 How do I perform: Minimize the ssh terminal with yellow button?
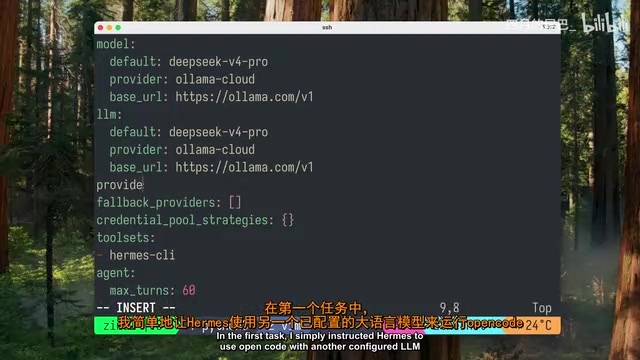click(x=109, y=27)
